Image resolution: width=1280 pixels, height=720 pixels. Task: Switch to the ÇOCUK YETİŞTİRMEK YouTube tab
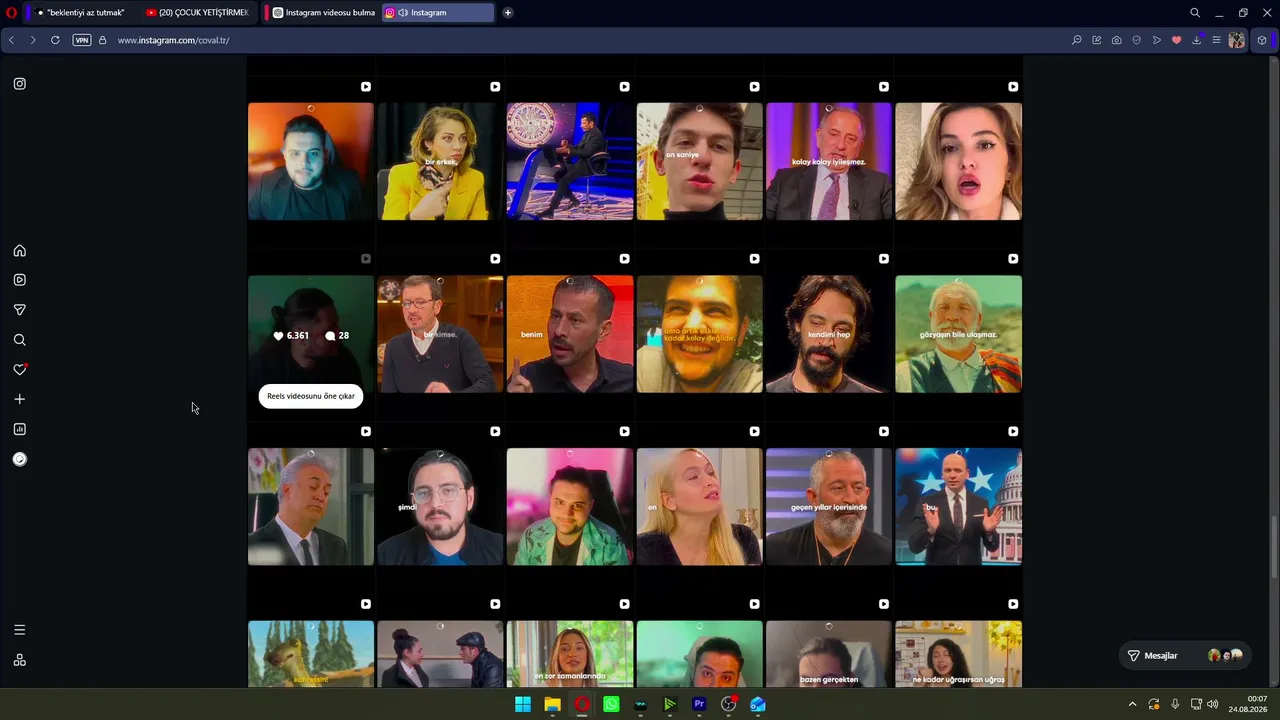(x=198, y=13)
